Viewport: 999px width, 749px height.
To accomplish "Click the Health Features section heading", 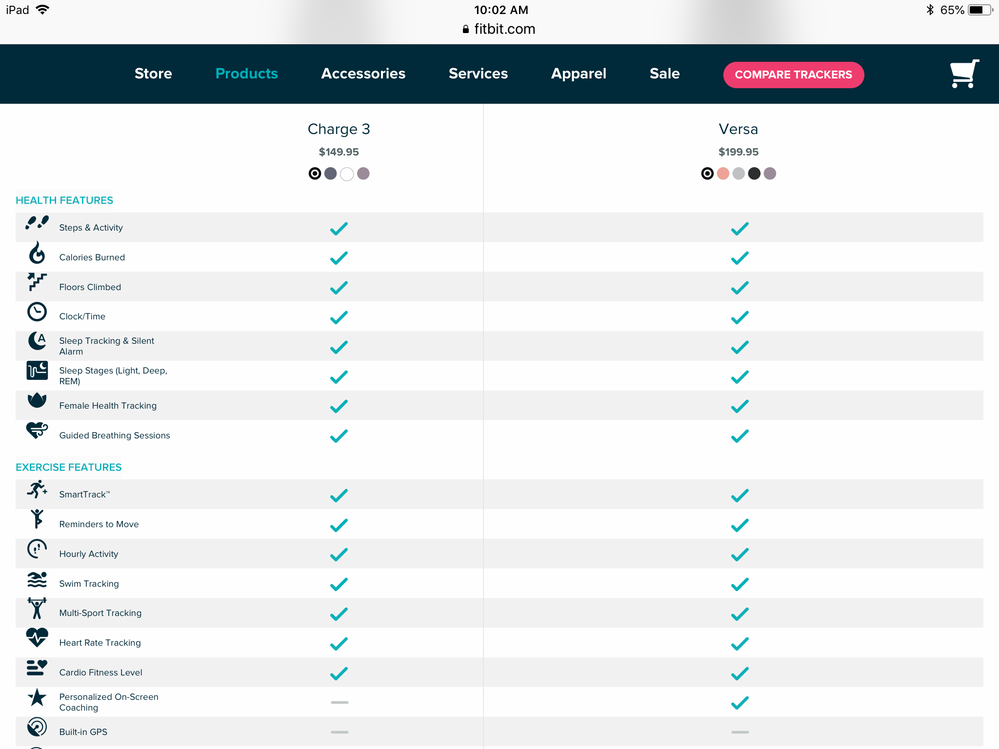I will 64,200.
